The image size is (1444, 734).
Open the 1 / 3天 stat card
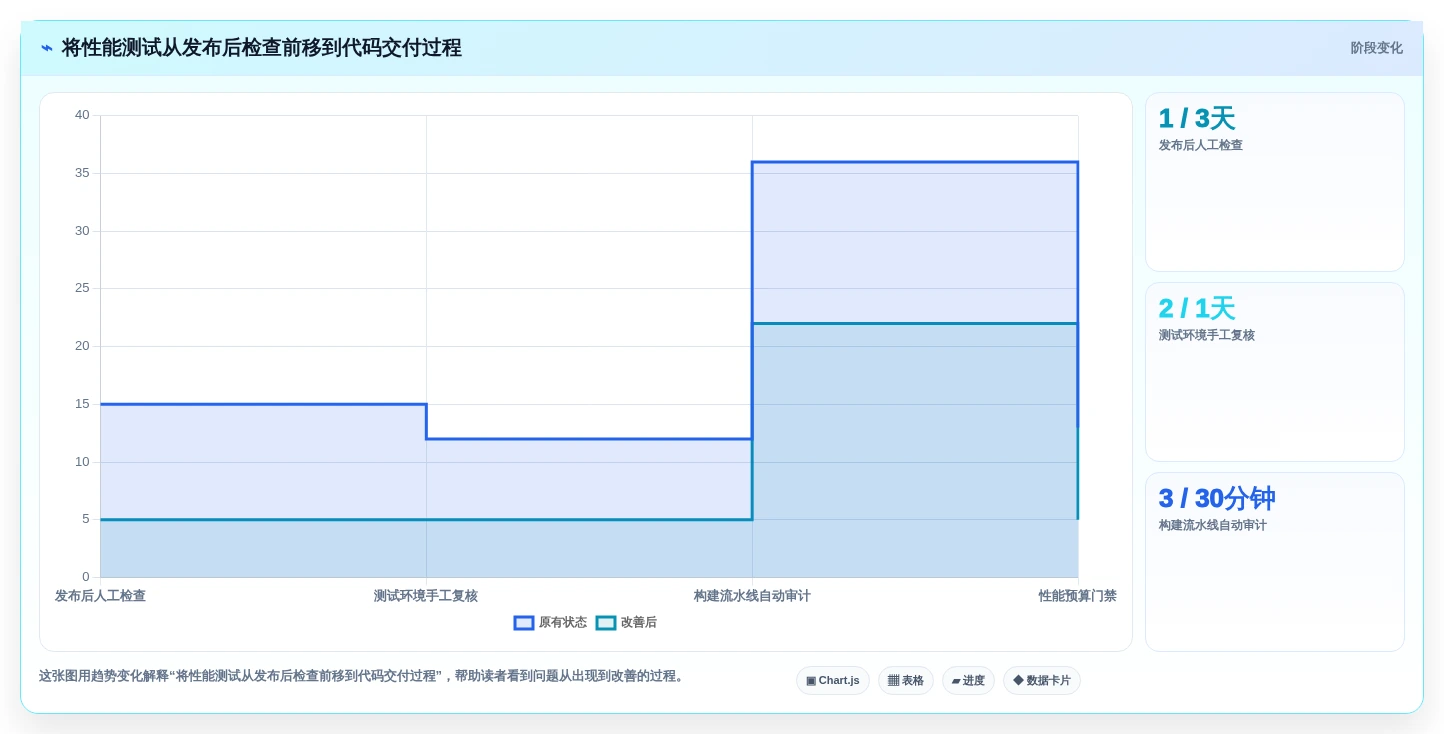[1275, 182]
